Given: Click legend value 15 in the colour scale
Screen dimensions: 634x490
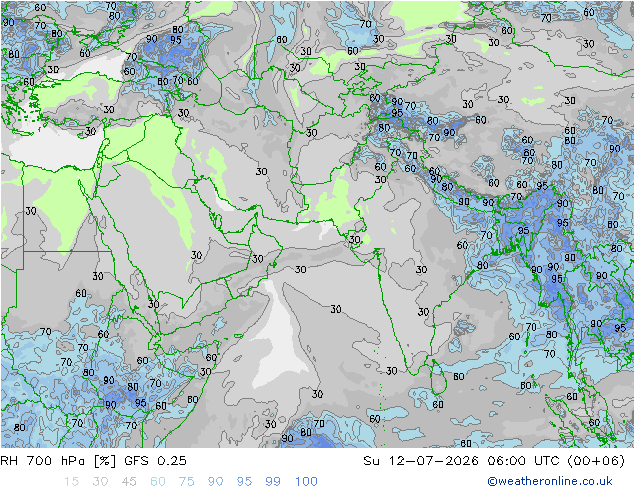Looking at the screenshot, I should (71, 482).
